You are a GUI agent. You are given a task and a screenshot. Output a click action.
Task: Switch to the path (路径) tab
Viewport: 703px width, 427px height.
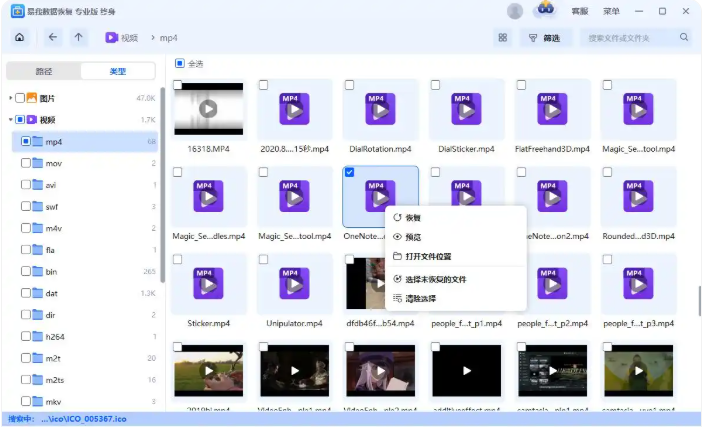44,71
